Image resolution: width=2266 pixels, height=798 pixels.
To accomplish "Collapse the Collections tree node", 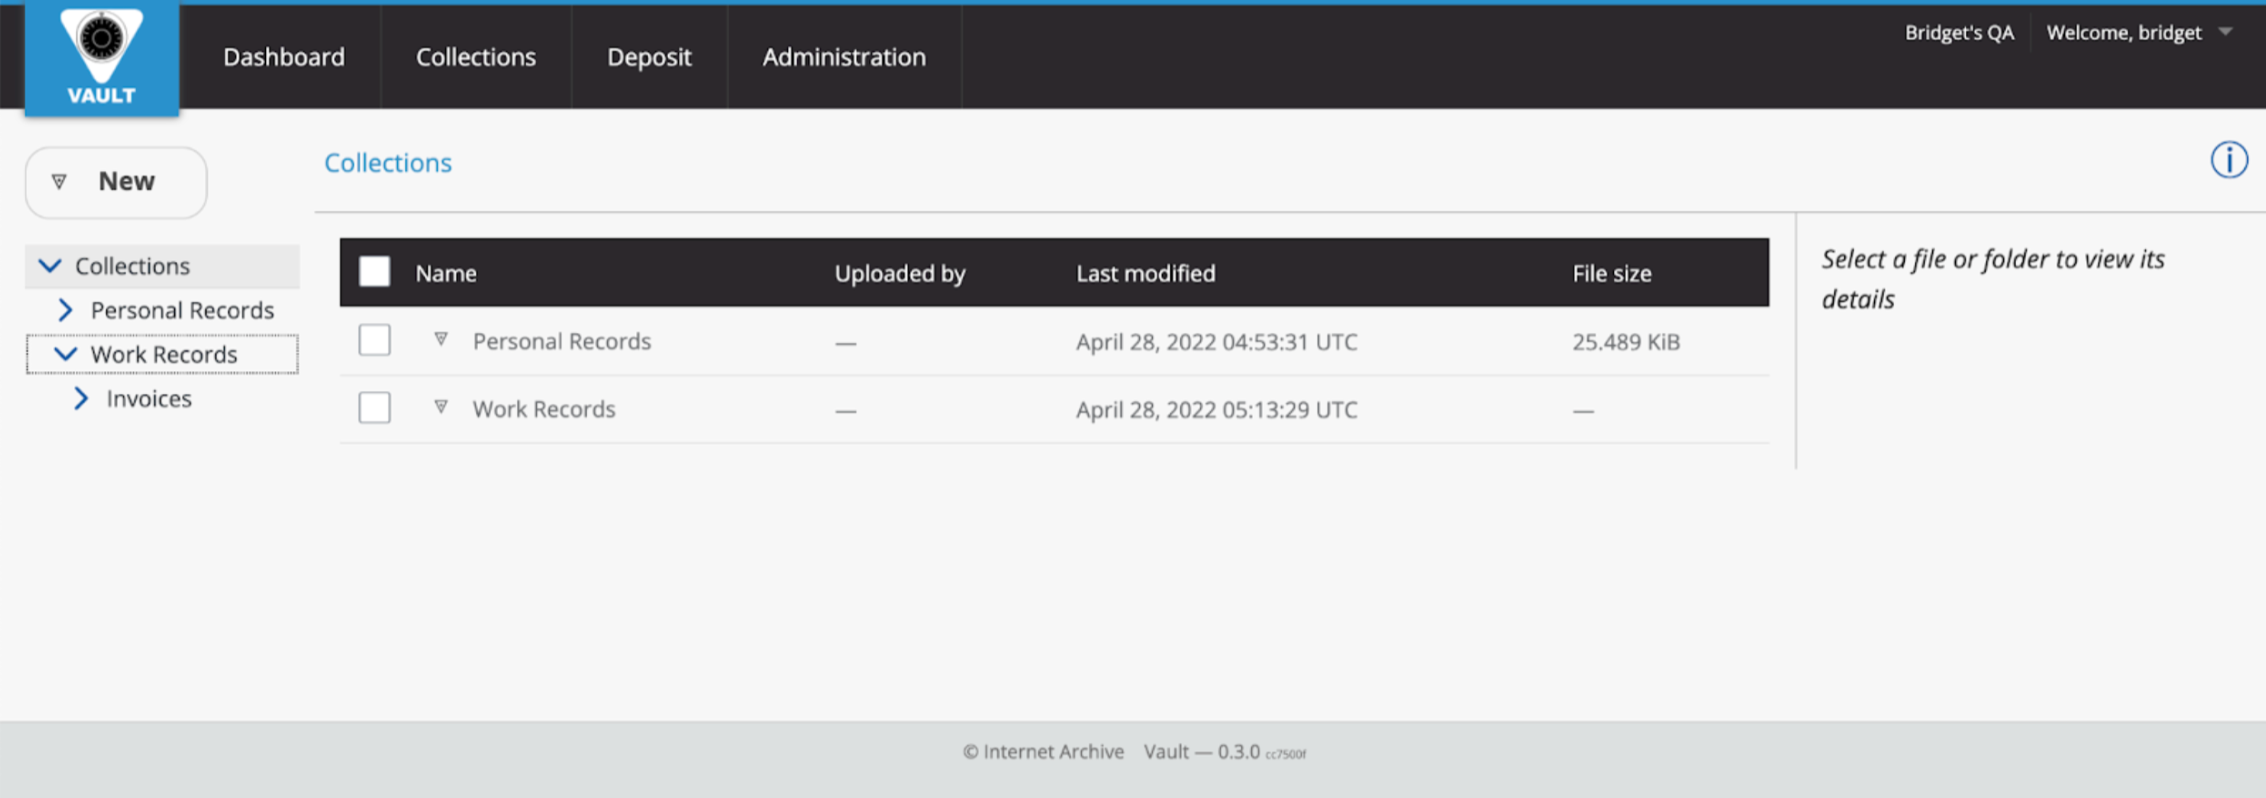I will pyautogui.click(x=50, y=266).
